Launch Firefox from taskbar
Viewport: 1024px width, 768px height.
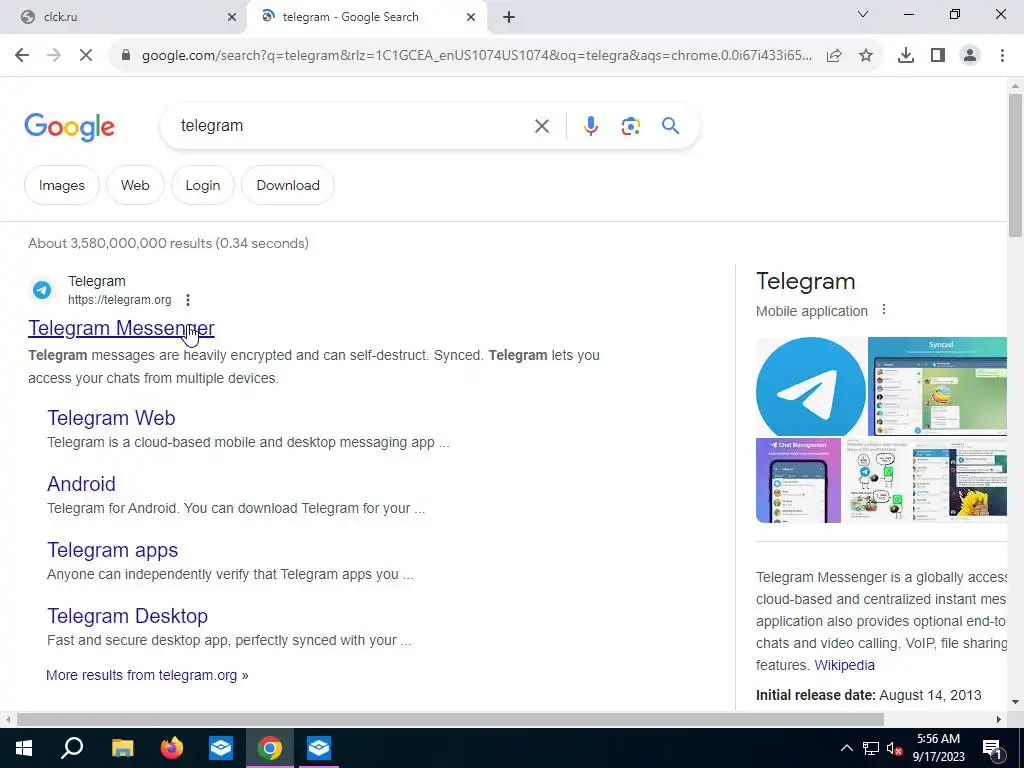pos(172,748)
